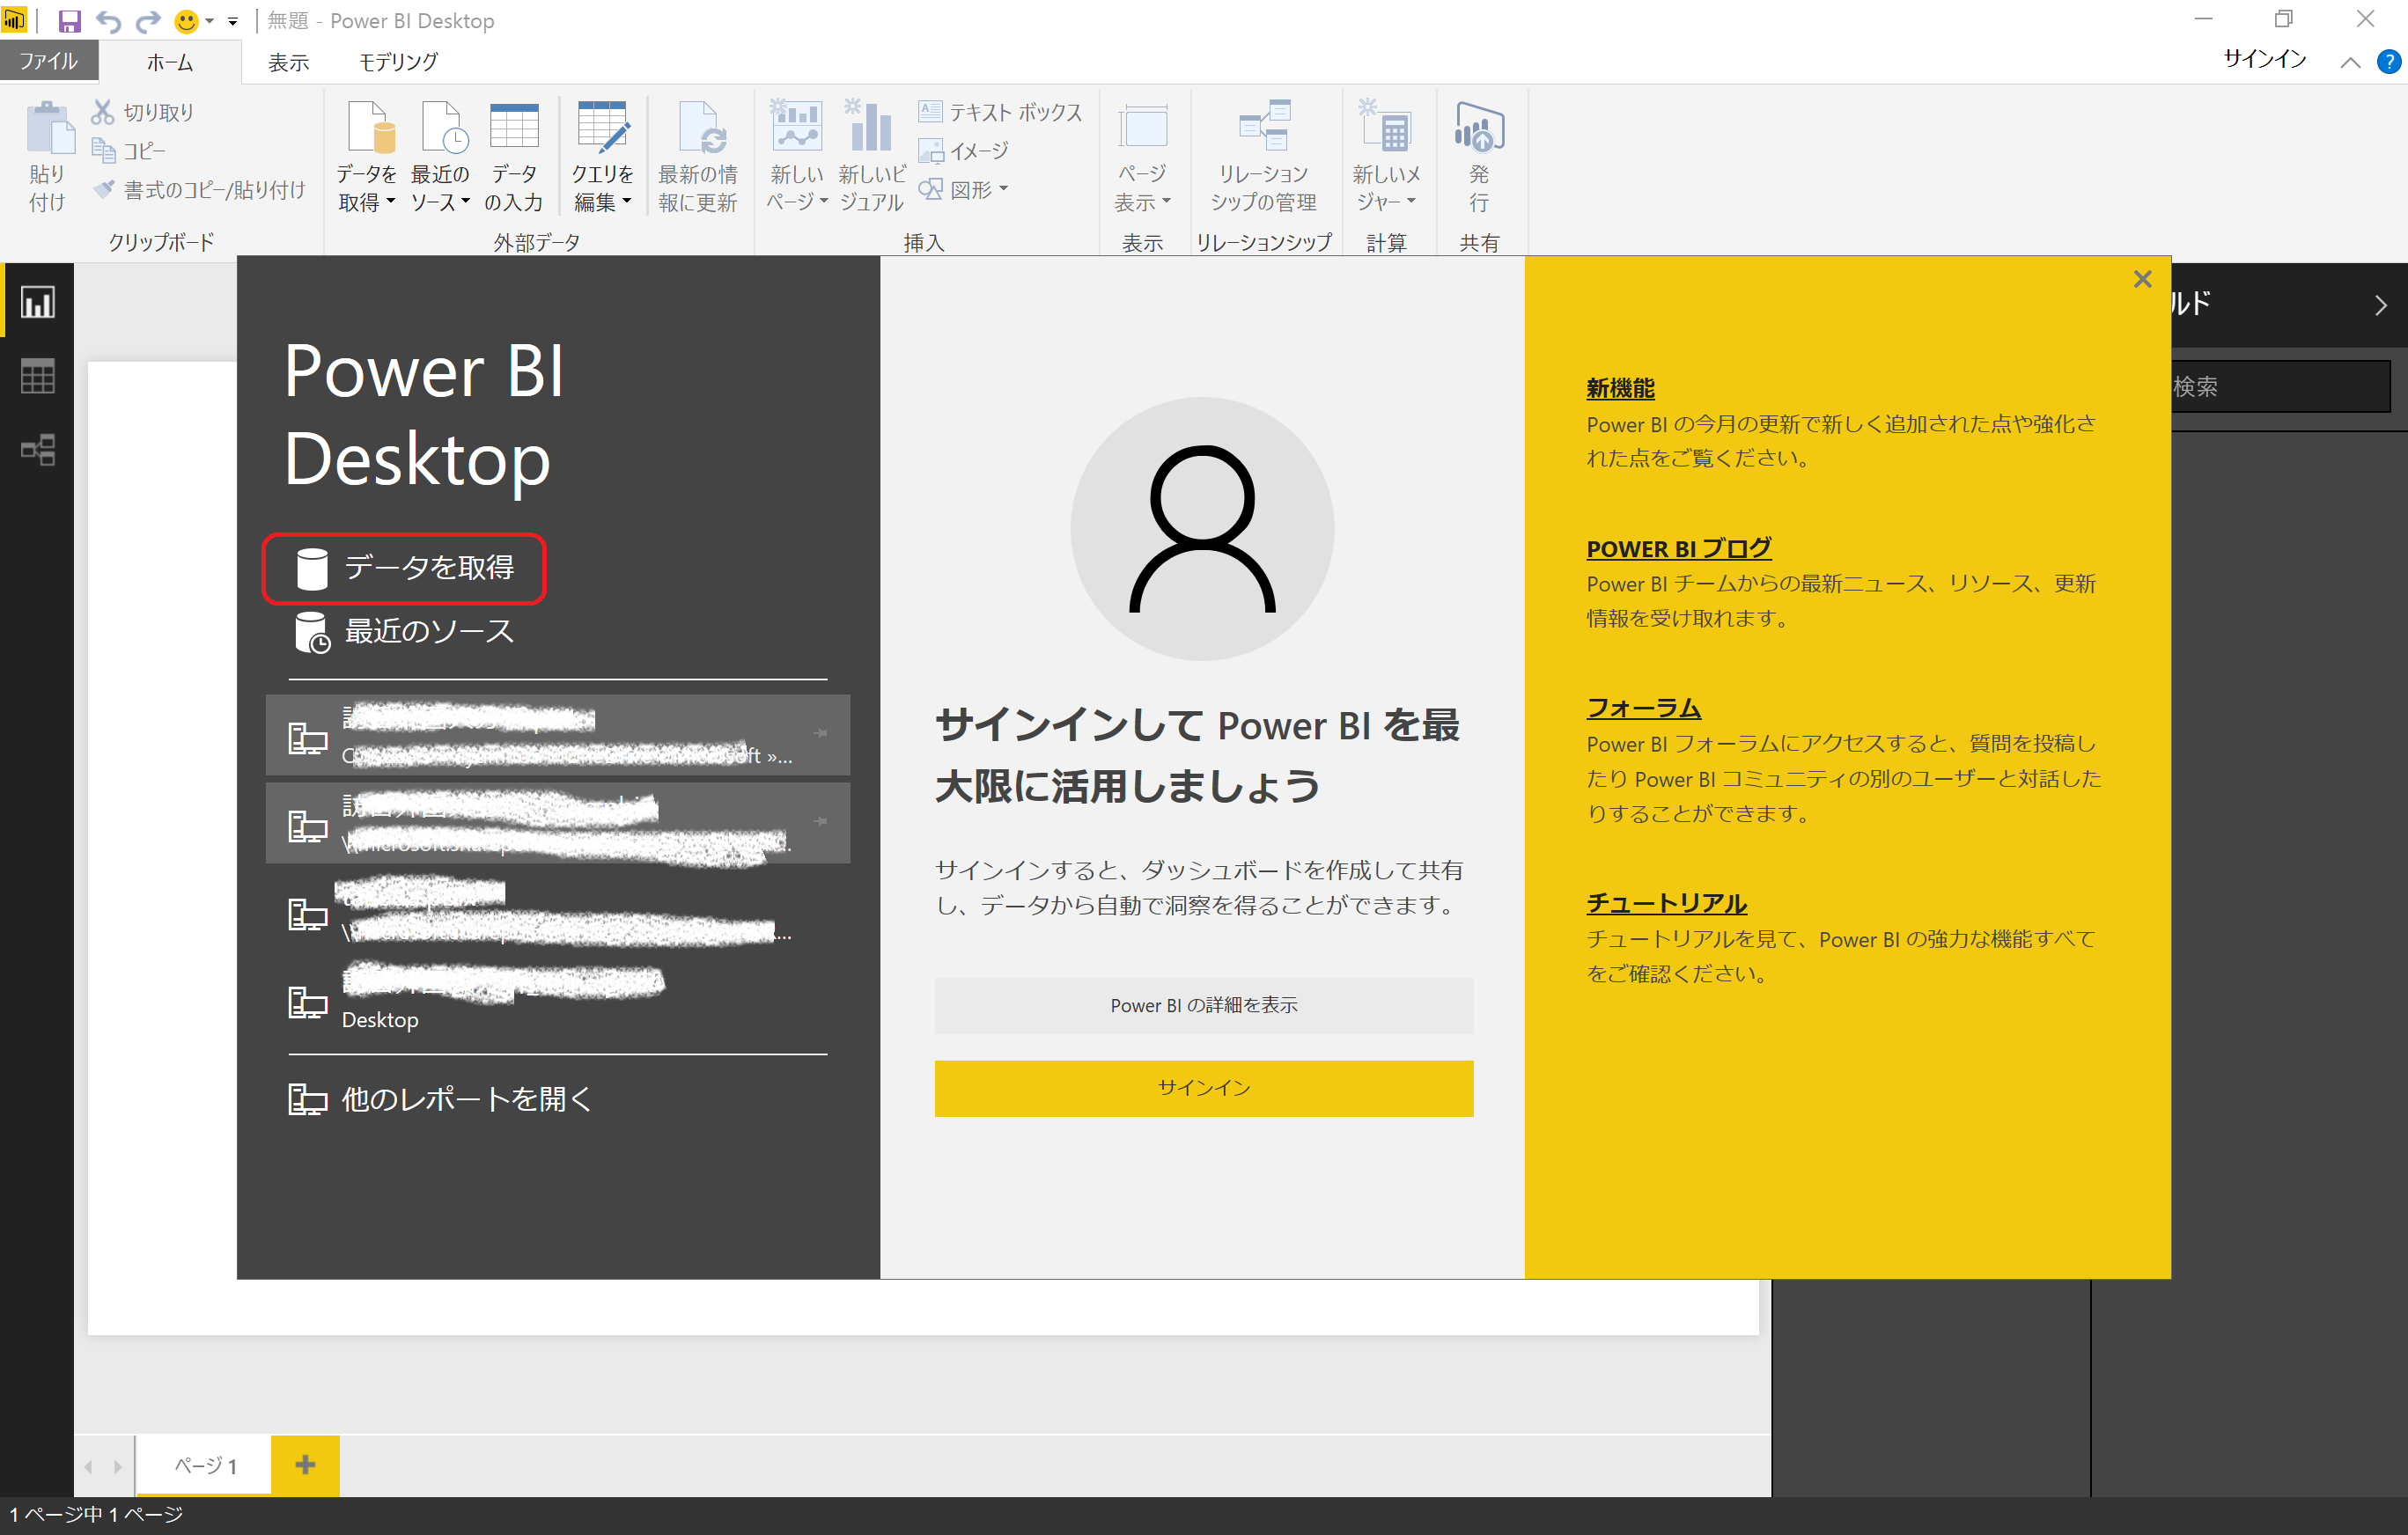2408x1535 pixels.
Task: Click the Redo arrow in quick access toolbar
Action: (x=148, y=21)
